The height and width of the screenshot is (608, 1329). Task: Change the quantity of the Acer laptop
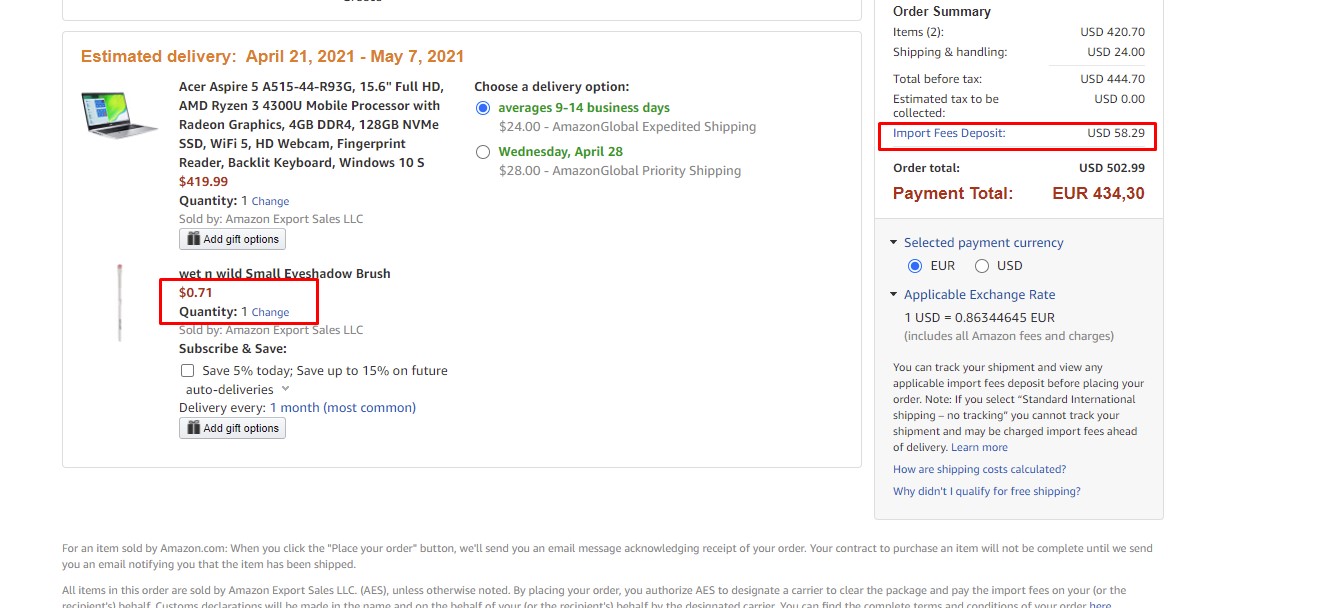(x=270, y=201)
